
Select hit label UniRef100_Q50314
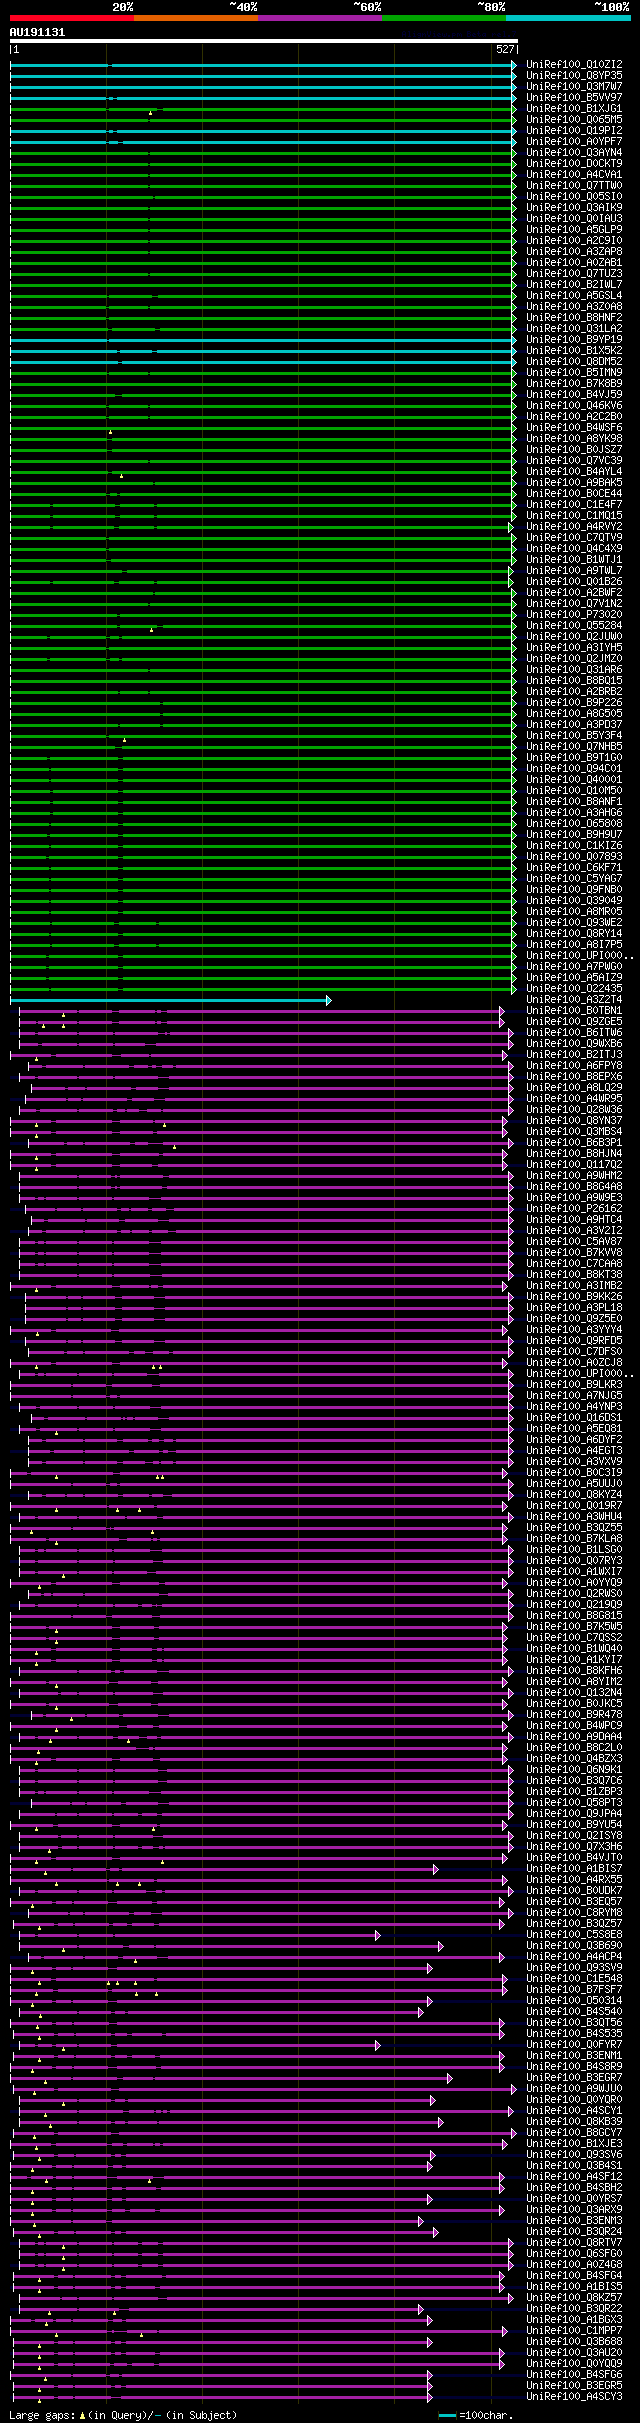pyautogui.click(x=574, y=2000)
